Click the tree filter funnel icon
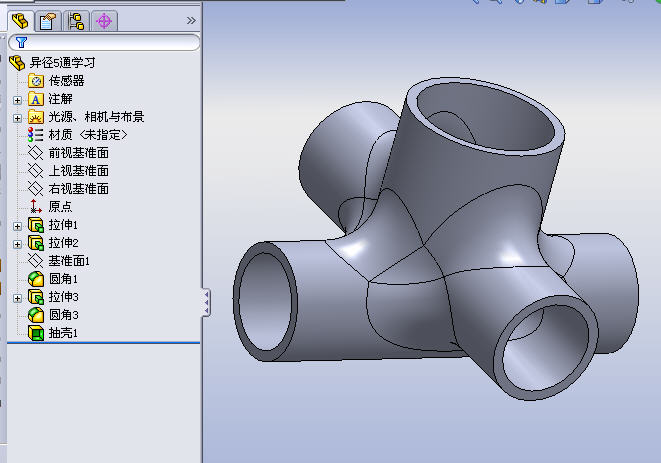The height and width of the screenshot is (463, 661). pyautogui.click(x=21, y=42)
